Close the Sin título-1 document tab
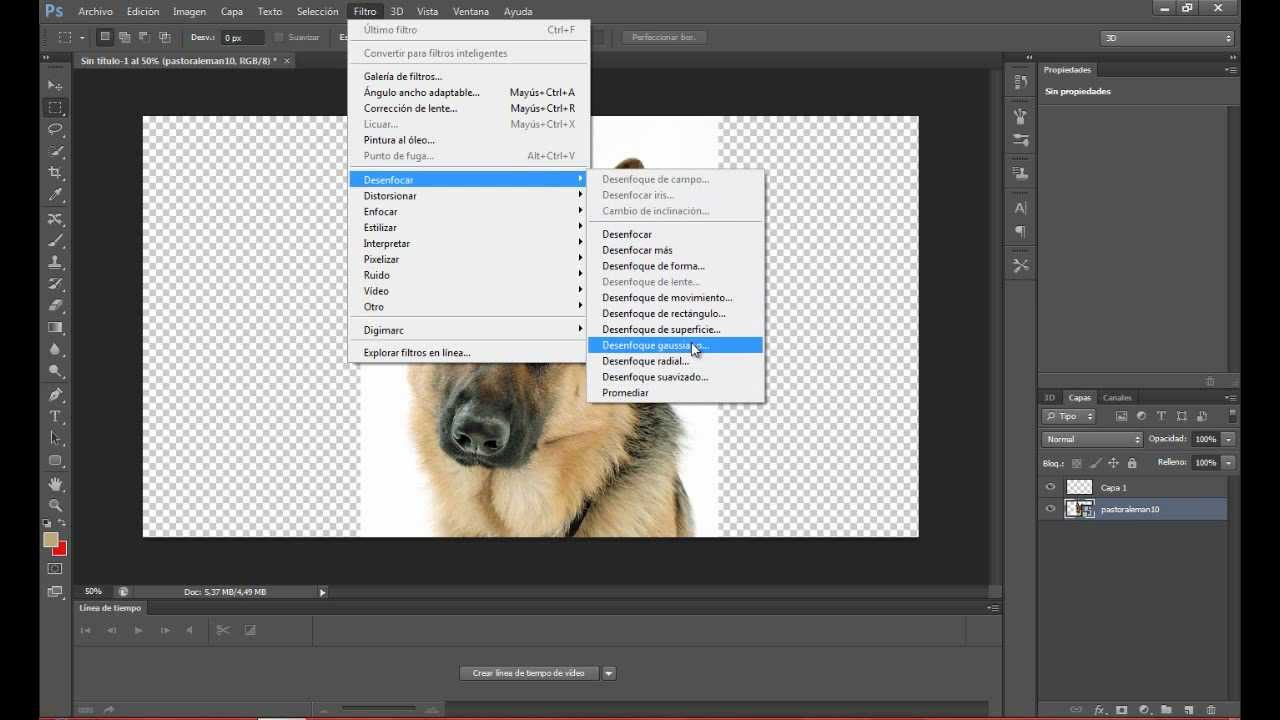 coord(288,61)
